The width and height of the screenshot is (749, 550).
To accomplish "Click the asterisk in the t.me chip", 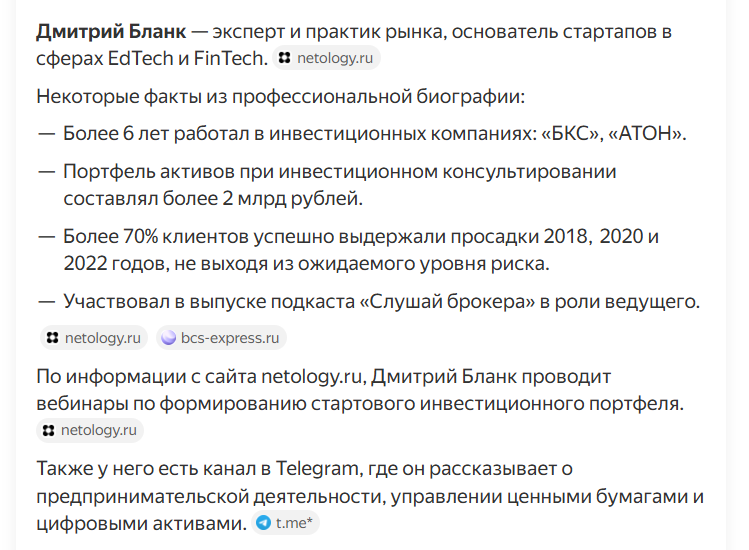I will (x=309, y=521).
